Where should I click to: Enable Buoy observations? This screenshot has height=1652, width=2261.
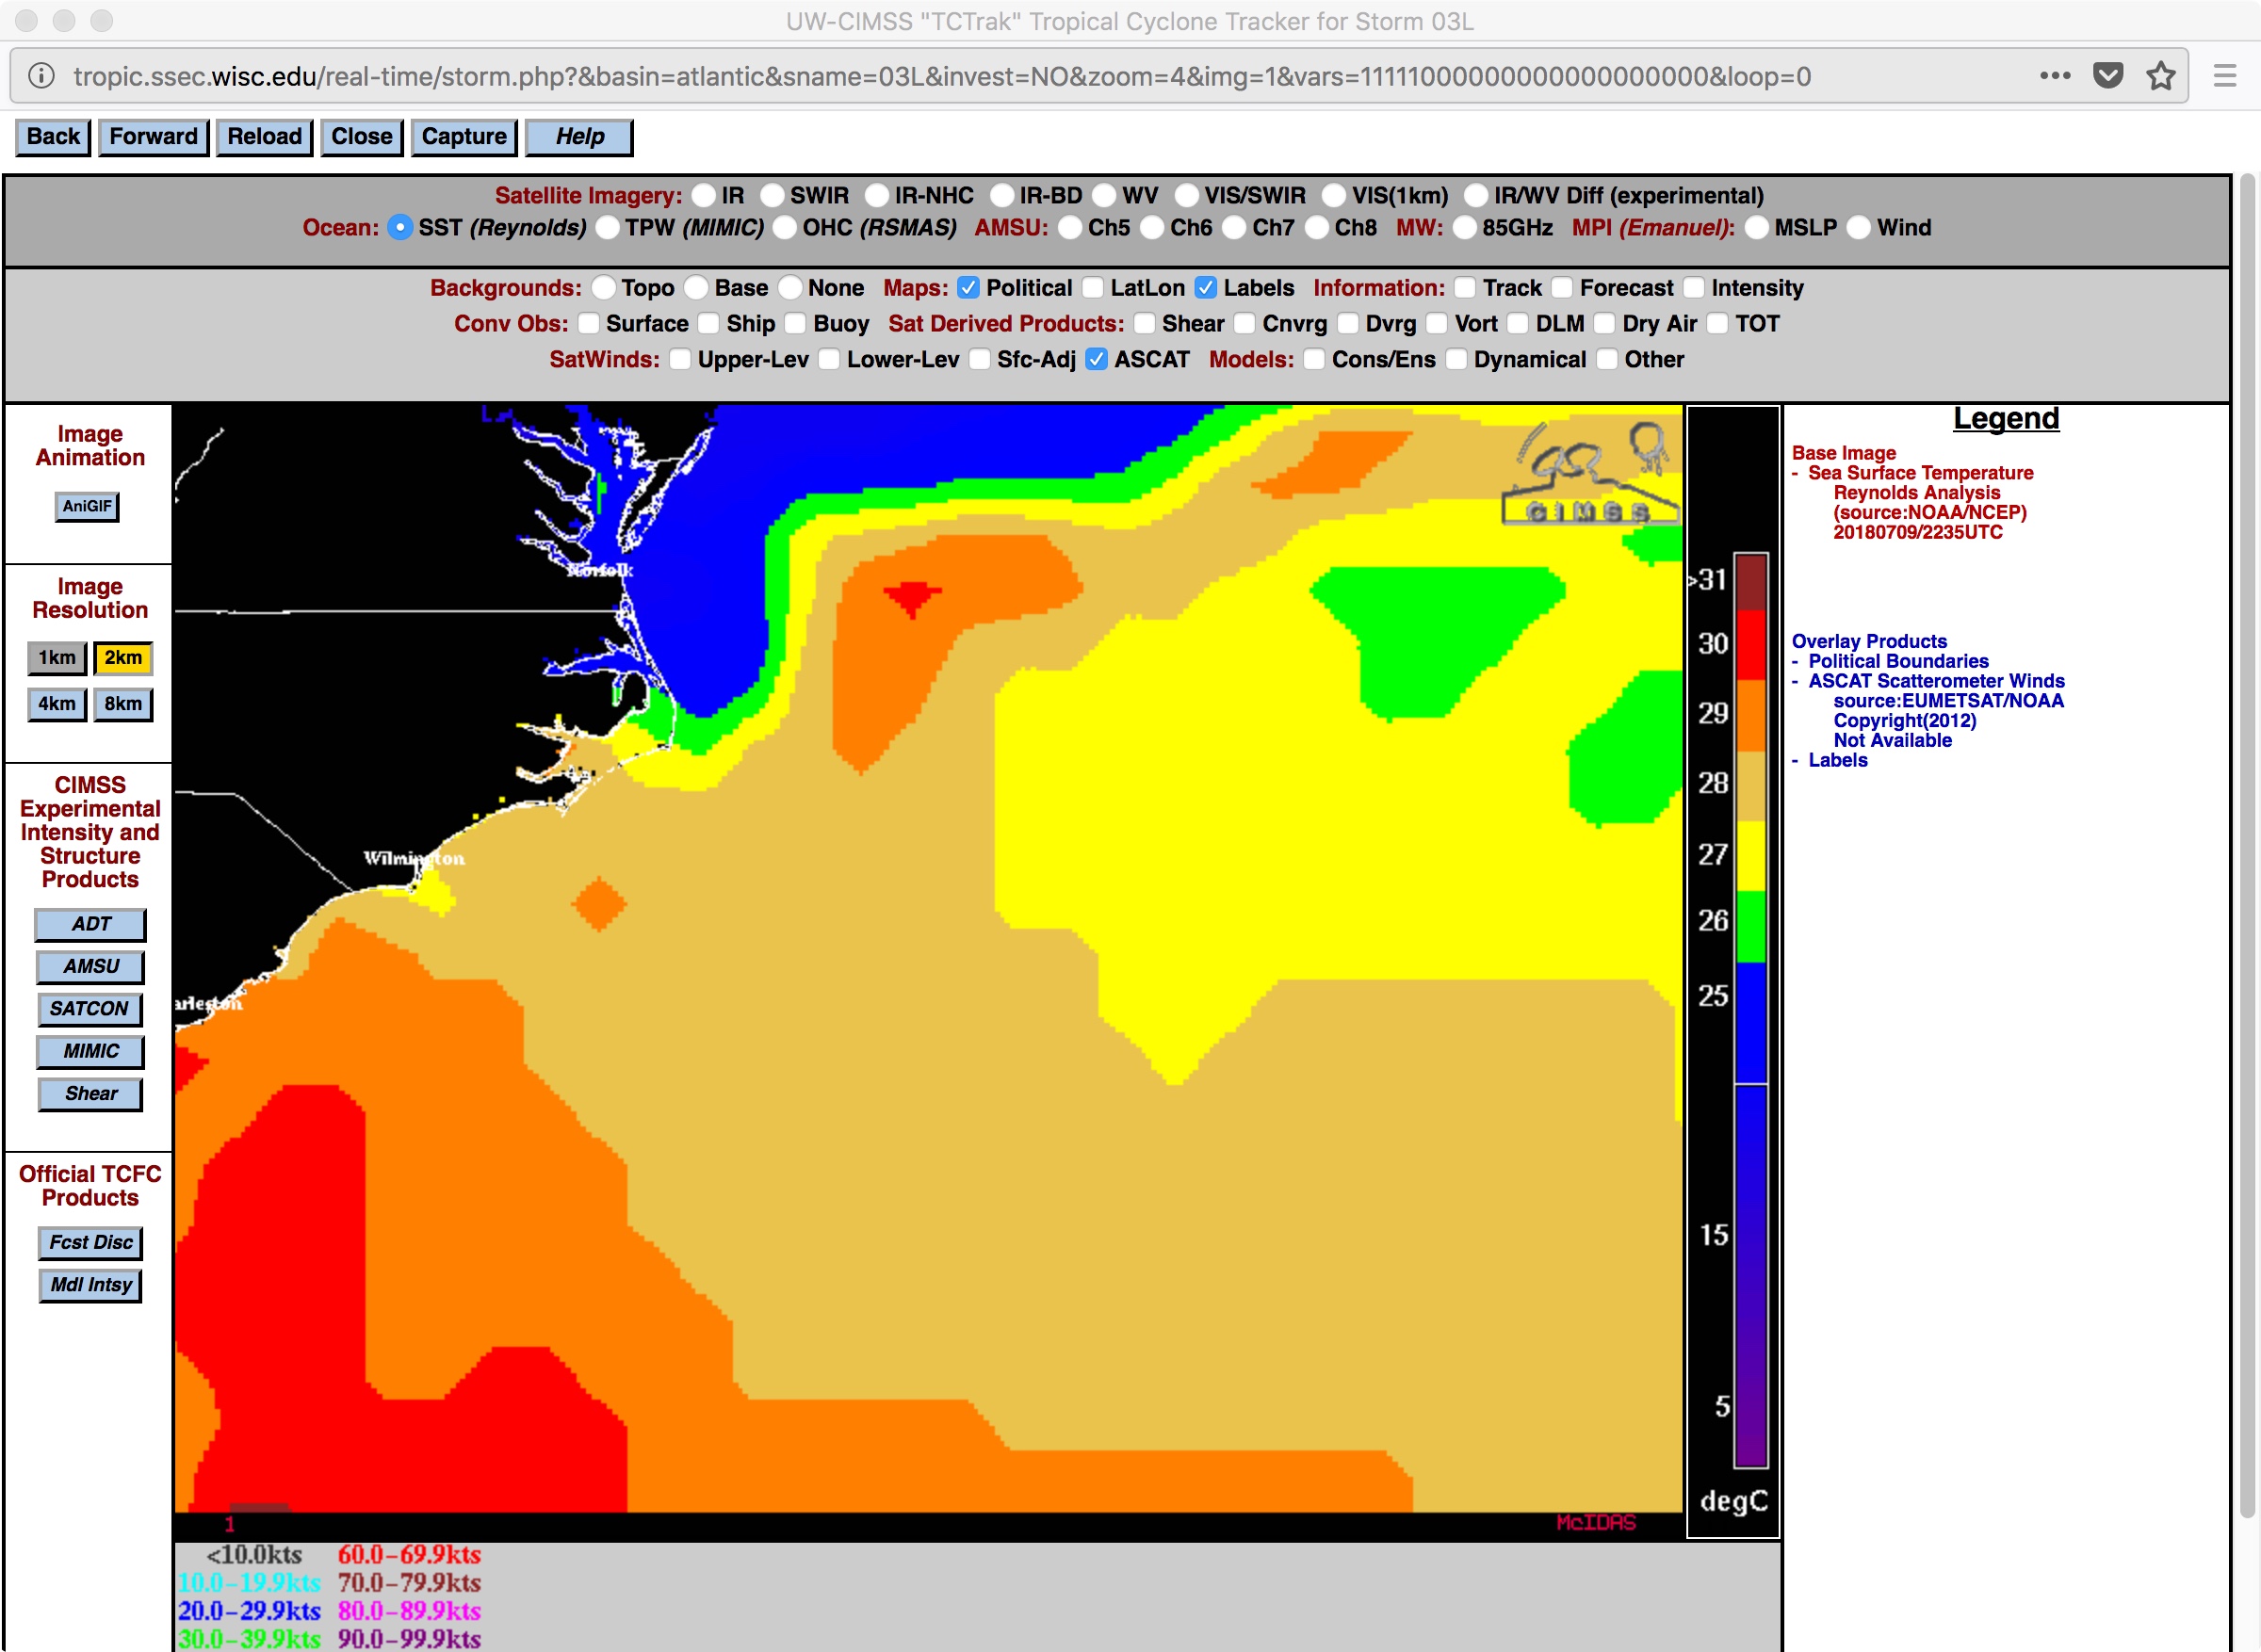pos(796,324)
